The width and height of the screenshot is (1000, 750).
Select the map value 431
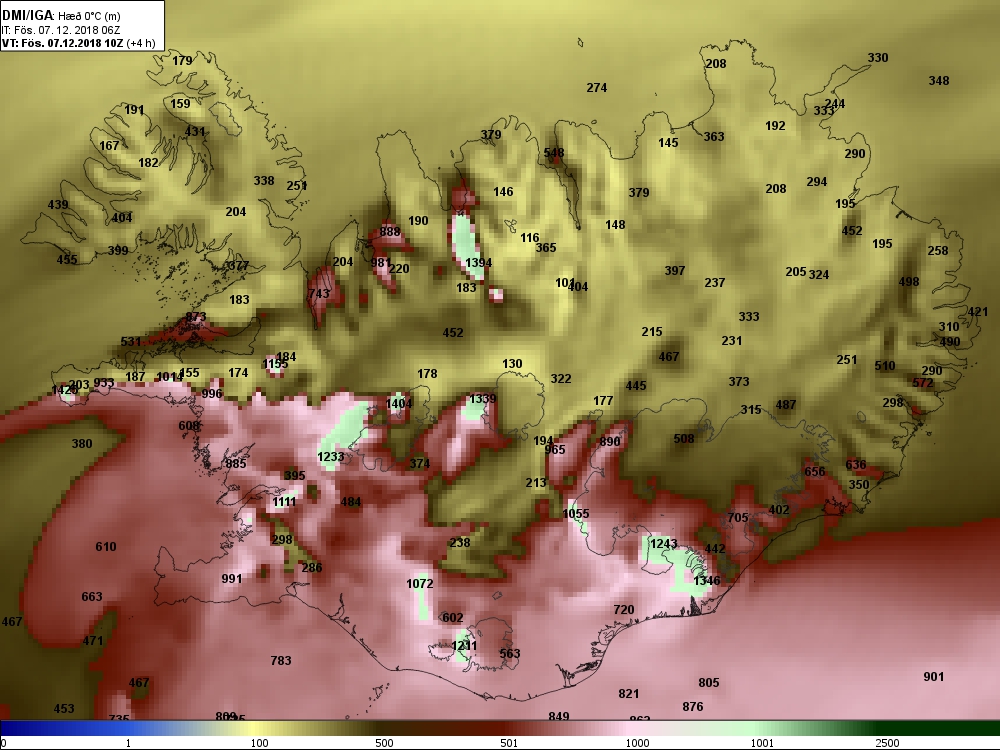[195, 131]
